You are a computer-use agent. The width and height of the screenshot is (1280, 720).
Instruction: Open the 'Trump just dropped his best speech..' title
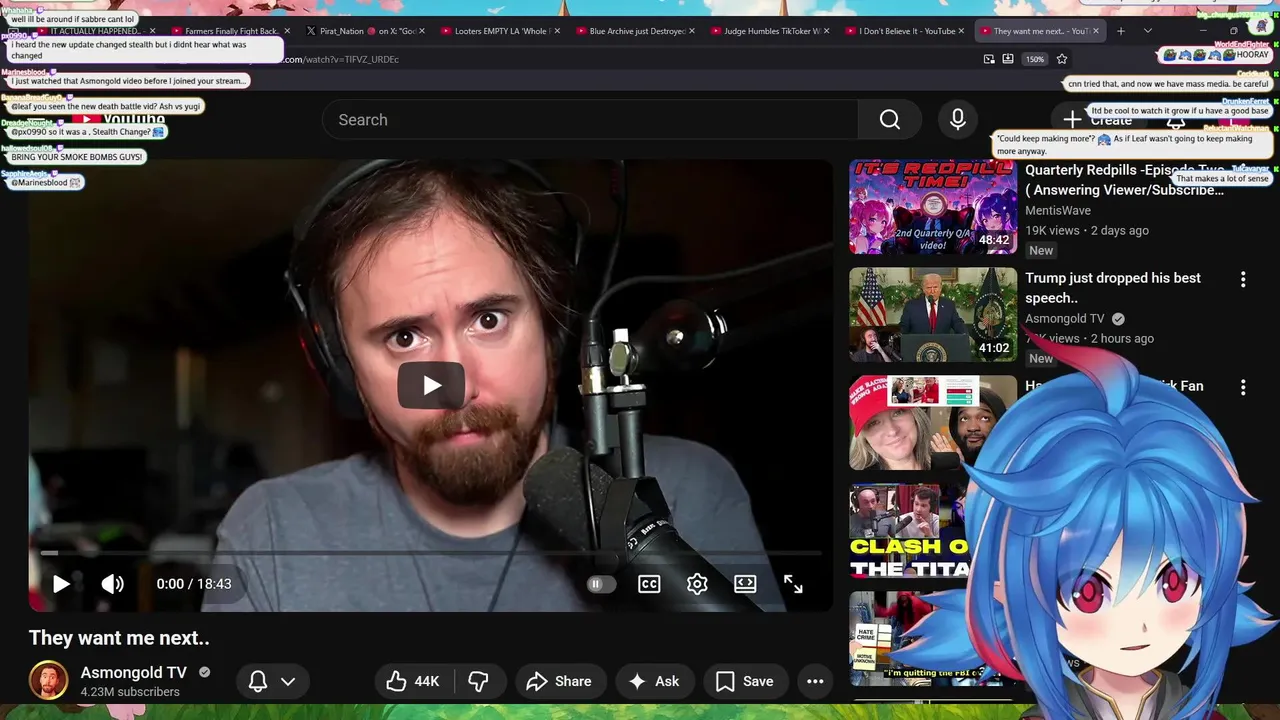coord(1113,288)
